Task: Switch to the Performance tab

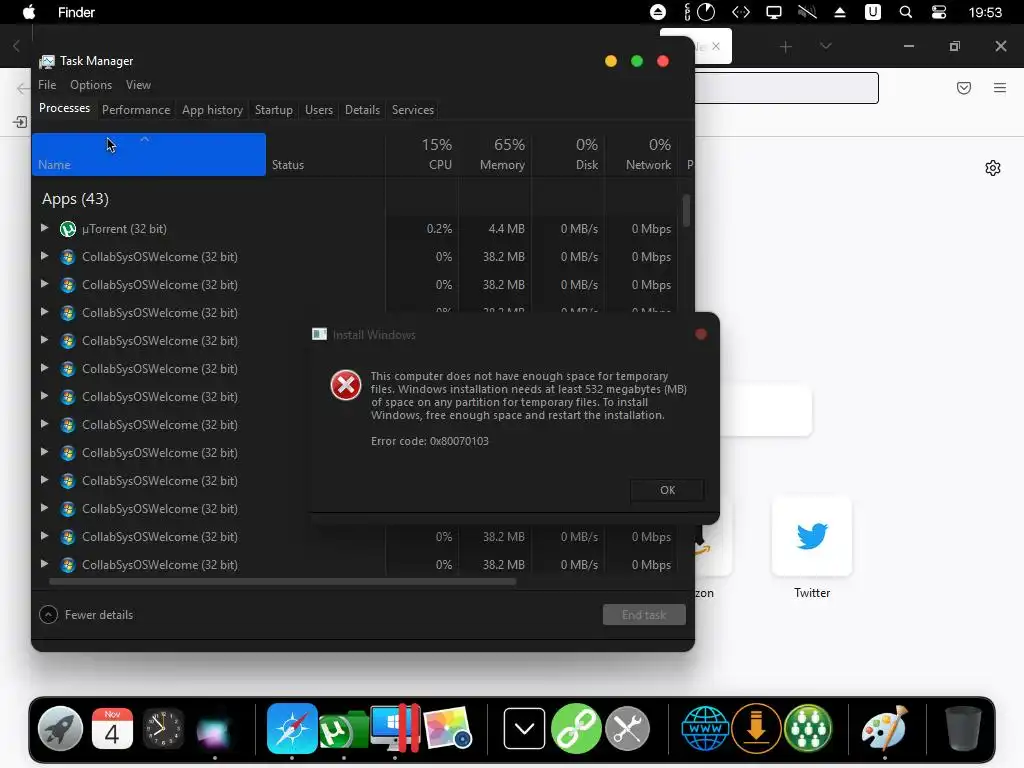Action: click(136, 110)
